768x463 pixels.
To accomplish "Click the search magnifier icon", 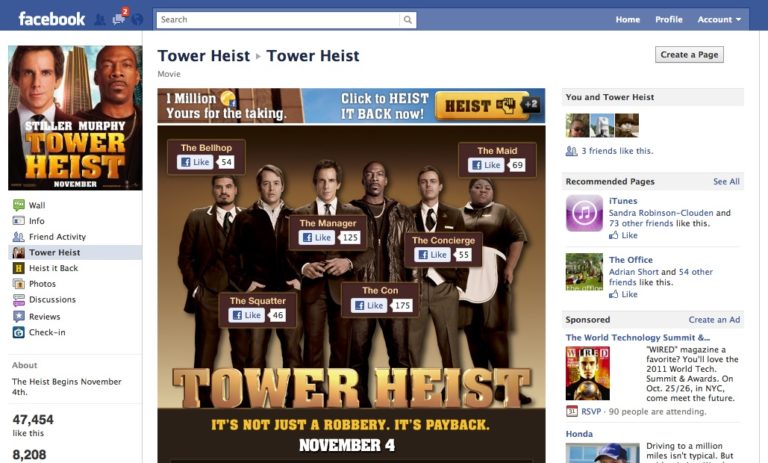I will 408,20.
